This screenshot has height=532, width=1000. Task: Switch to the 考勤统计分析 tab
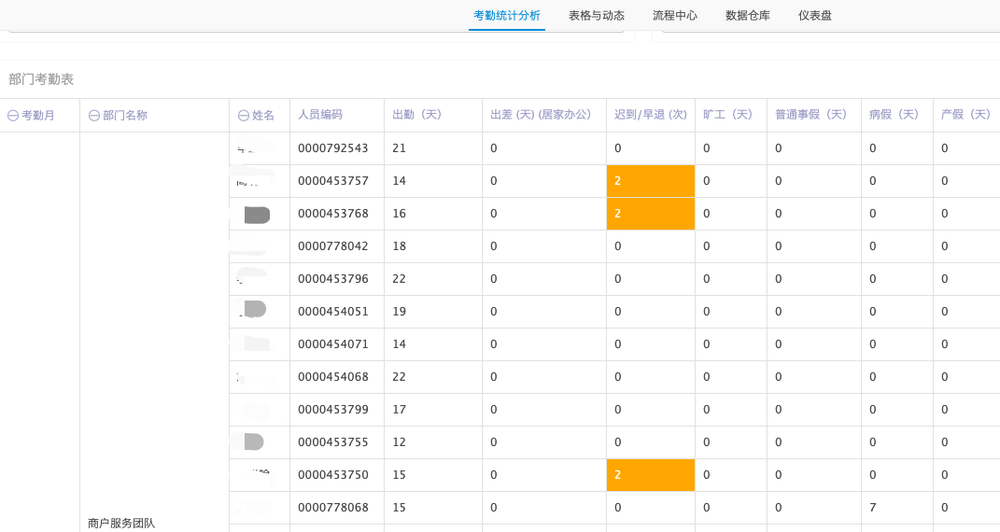click(506, 16)
